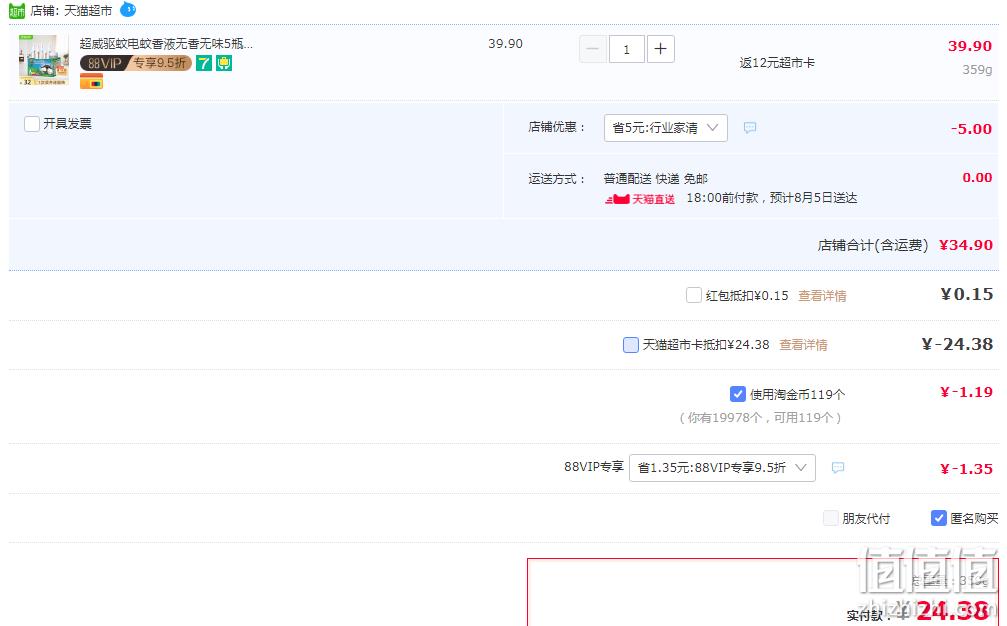Screen dimensions: 1007x626
Task: Toggle the 匿名购买 anonymous purchase checkbox
Action: 938,518
